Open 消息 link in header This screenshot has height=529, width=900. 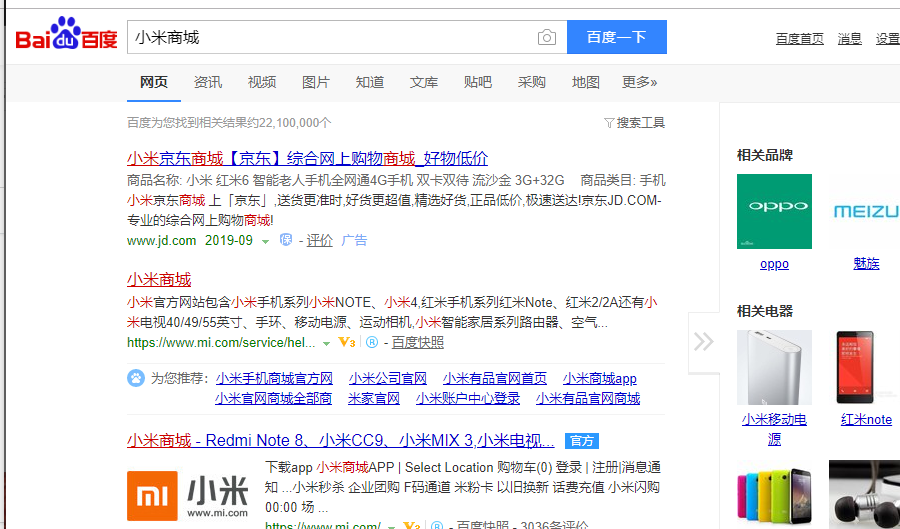pyautogui.click(x=849, y=38)
